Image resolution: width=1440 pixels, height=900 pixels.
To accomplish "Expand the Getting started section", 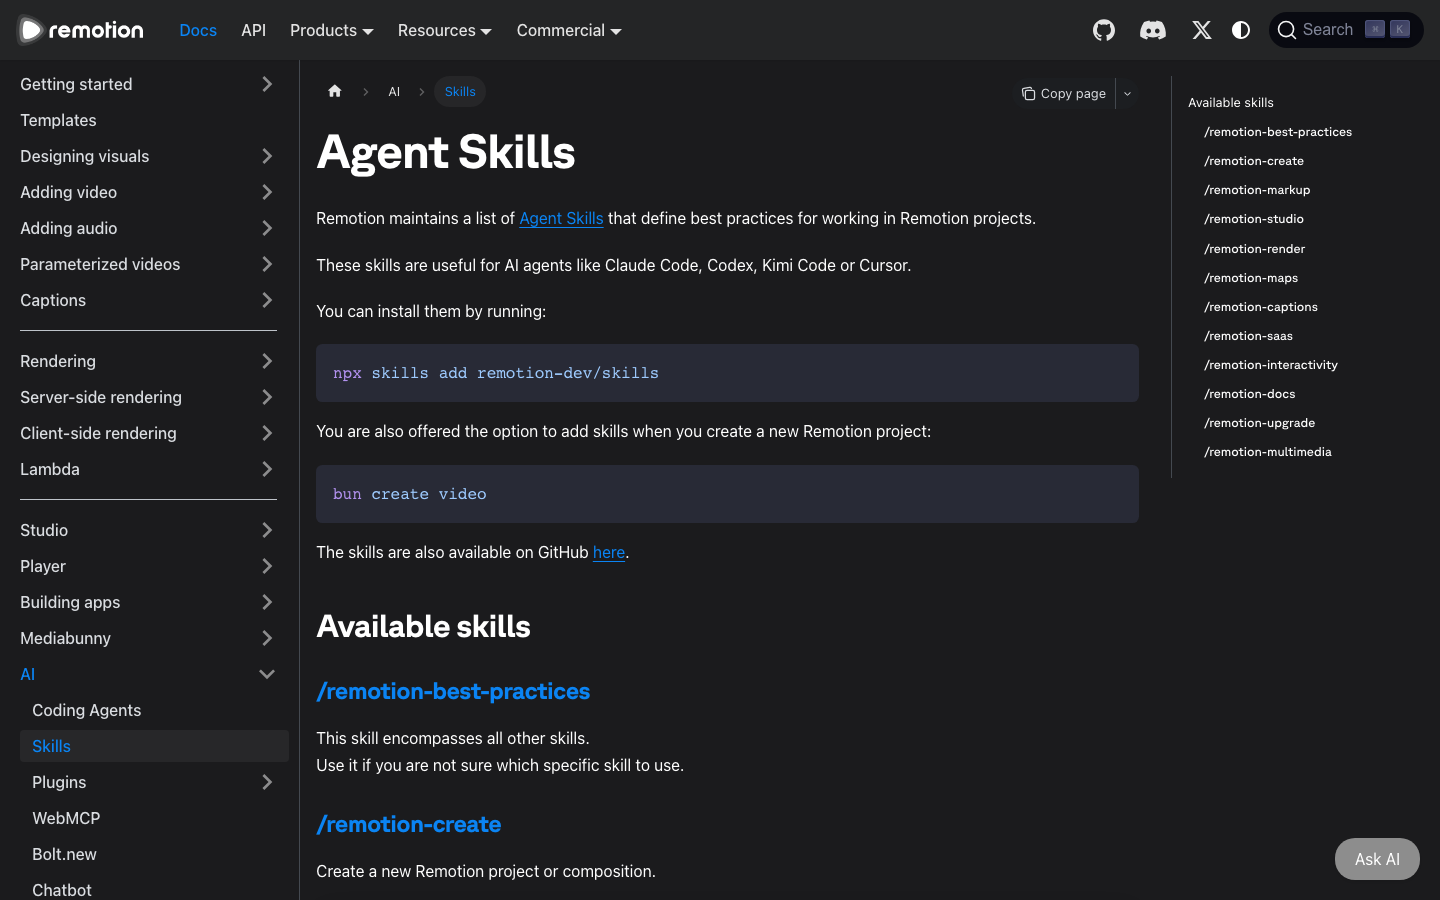I will [267, 84].
